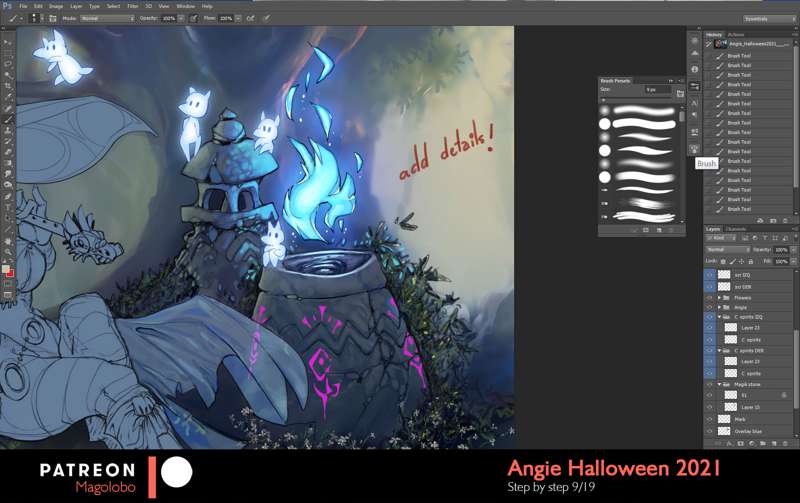Open the brush panel toggle in options bar

52,18
